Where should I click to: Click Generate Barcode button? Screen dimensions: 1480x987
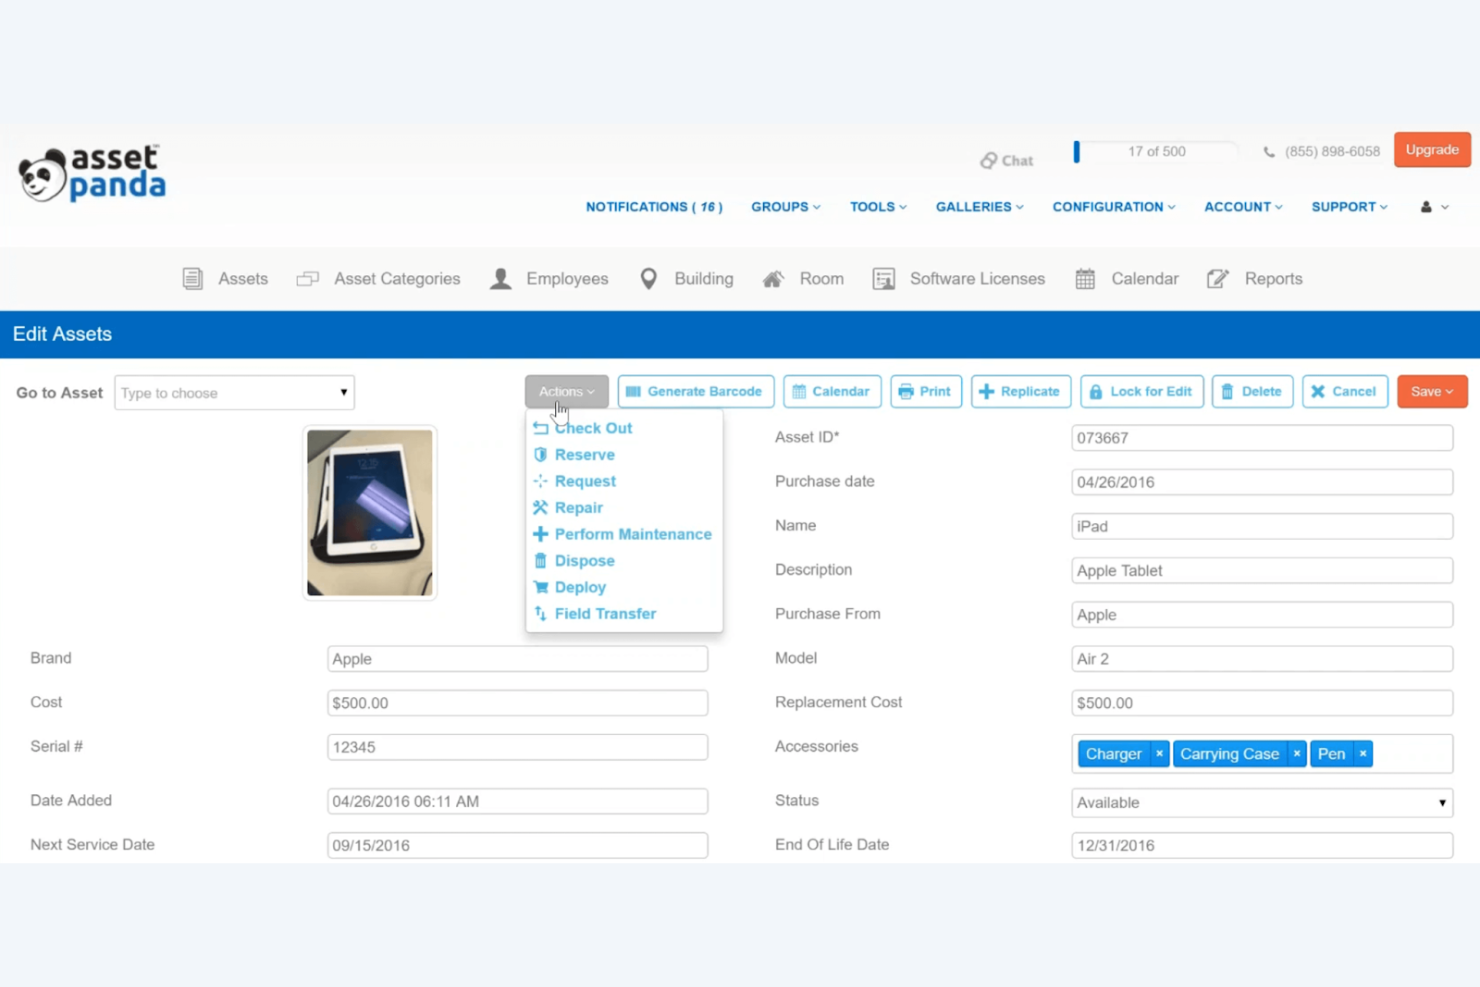click(696, 392)
